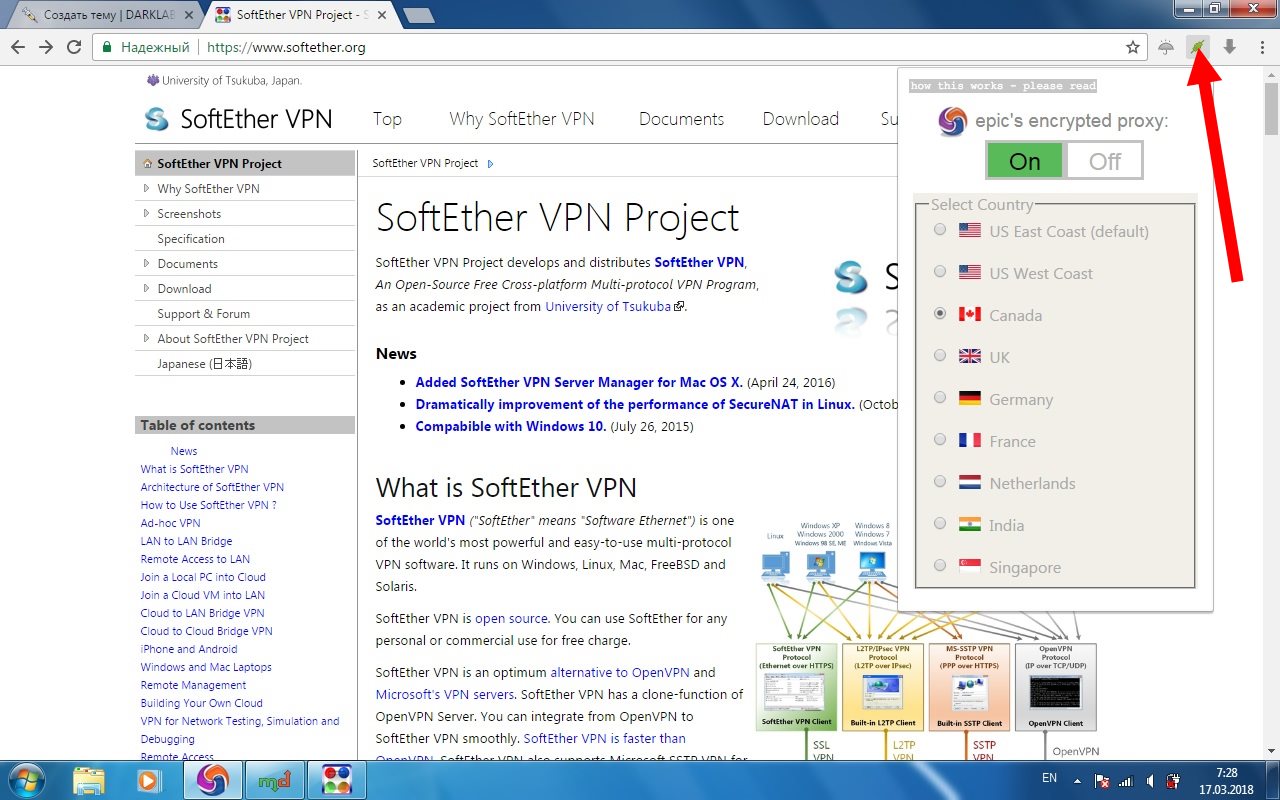Open the Epic encrypted proxy plug icon
Screen dimensions: 1280x800
click(1197, 47)
